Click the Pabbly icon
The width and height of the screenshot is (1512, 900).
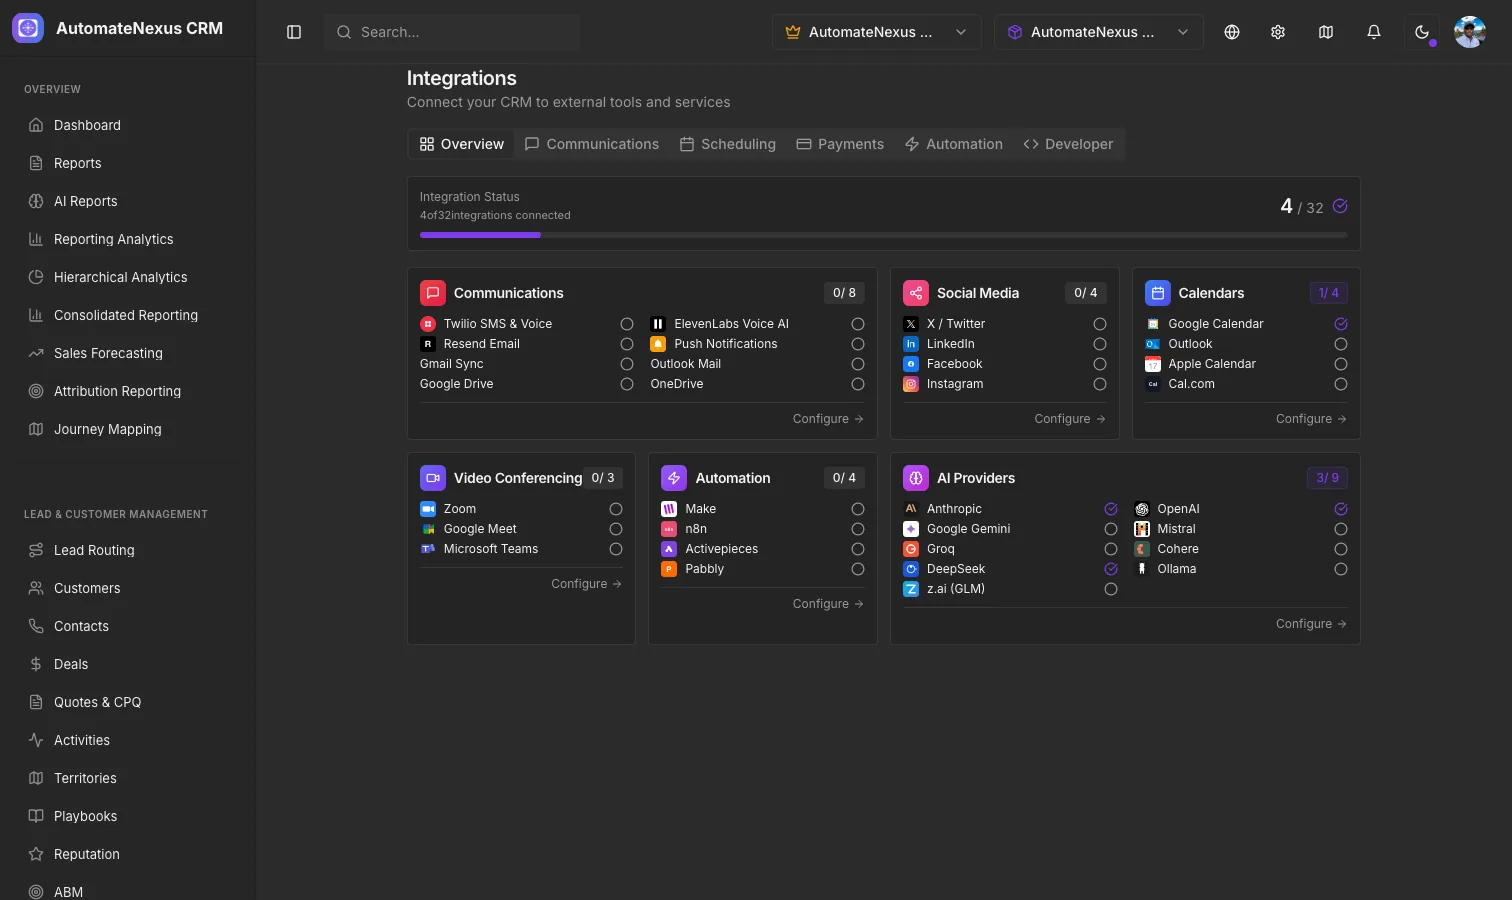[669, 569]
